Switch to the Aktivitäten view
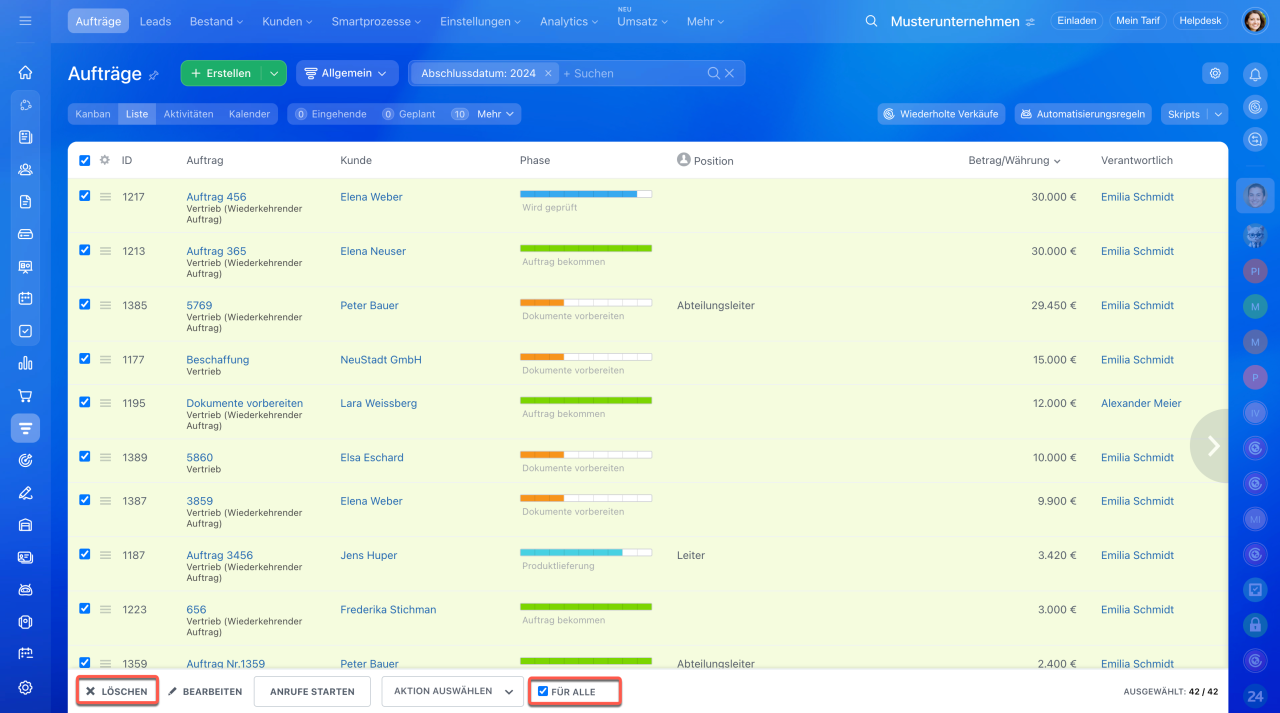Image resolution: width=1280 pixels, height=713 pixels. [x=188, y=114]
